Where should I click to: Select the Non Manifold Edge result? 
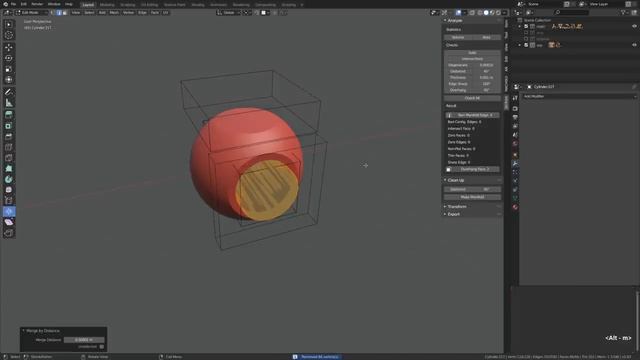click(x=472, y=115)
